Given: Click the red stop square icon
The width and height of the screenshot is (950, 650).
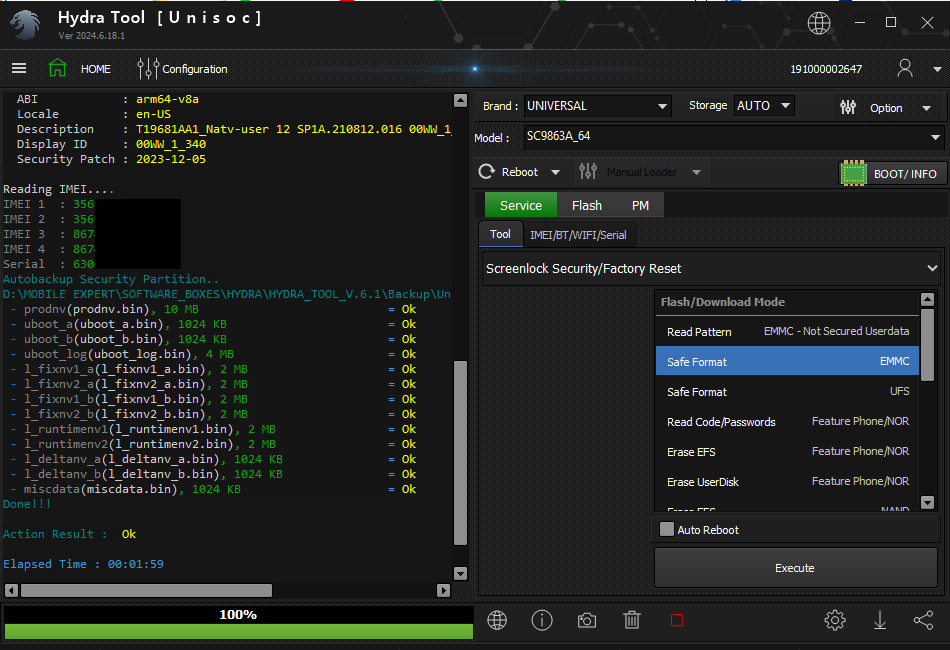Looking at the screenshot, I should click(x=677, y=620).
